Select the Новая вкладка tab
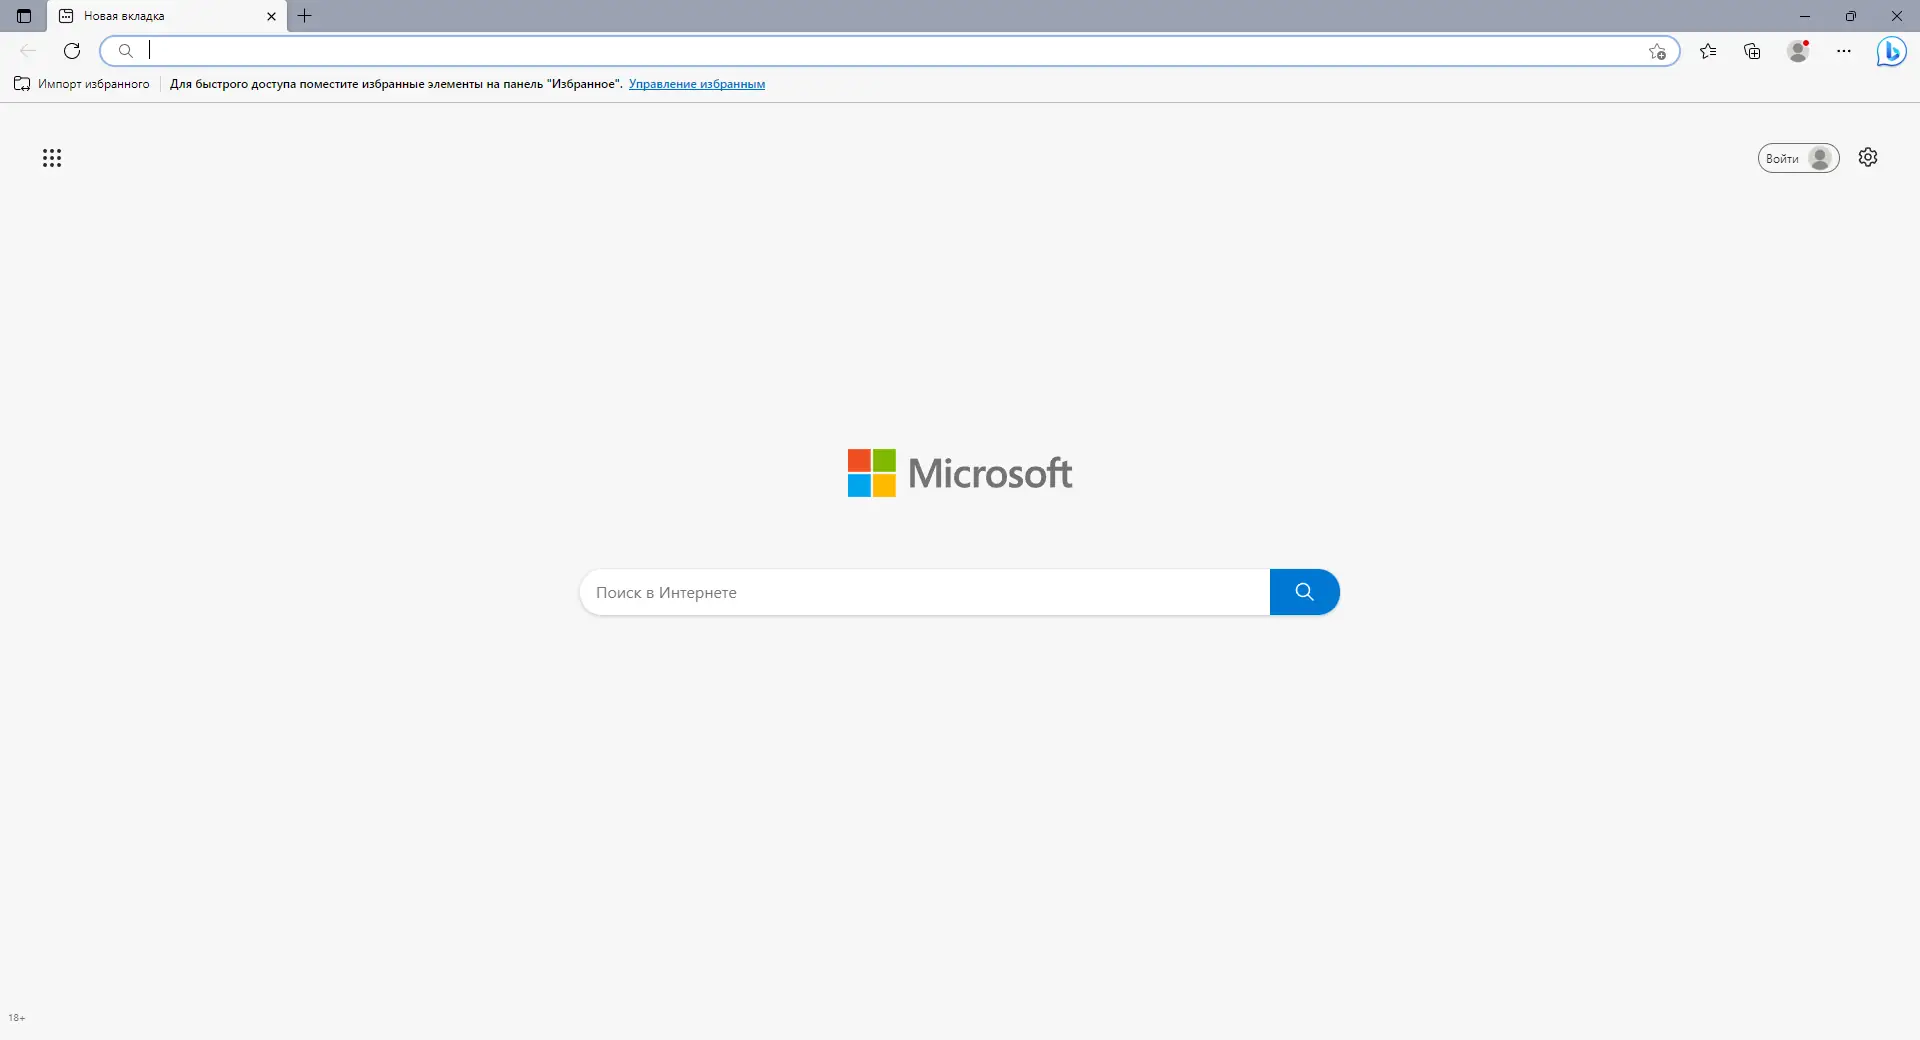This screenshot has width=1920, height=1040. click(166, 16)
